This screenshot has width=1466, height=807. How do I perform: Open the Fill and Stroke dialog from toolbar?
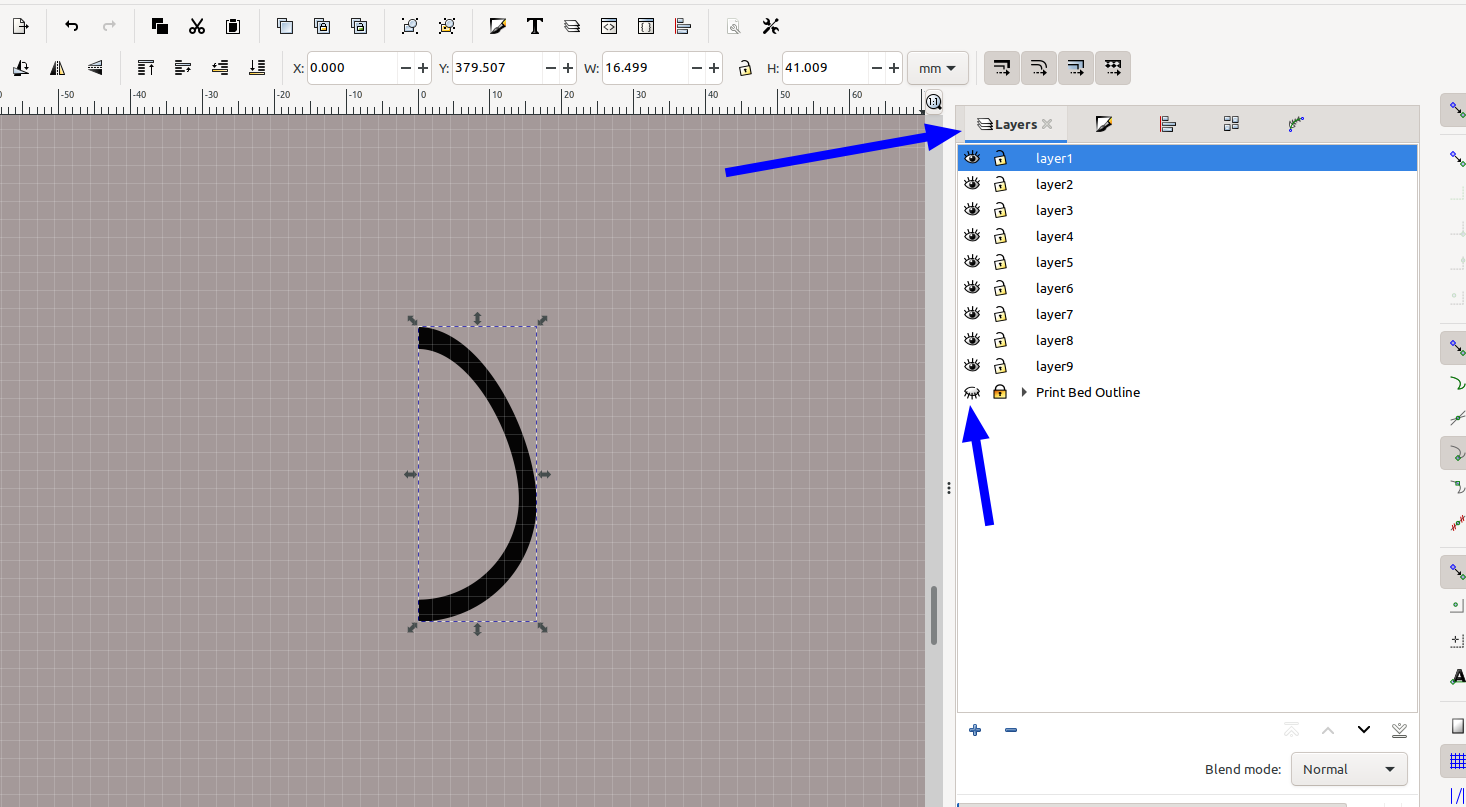click(x=498, y=26)
